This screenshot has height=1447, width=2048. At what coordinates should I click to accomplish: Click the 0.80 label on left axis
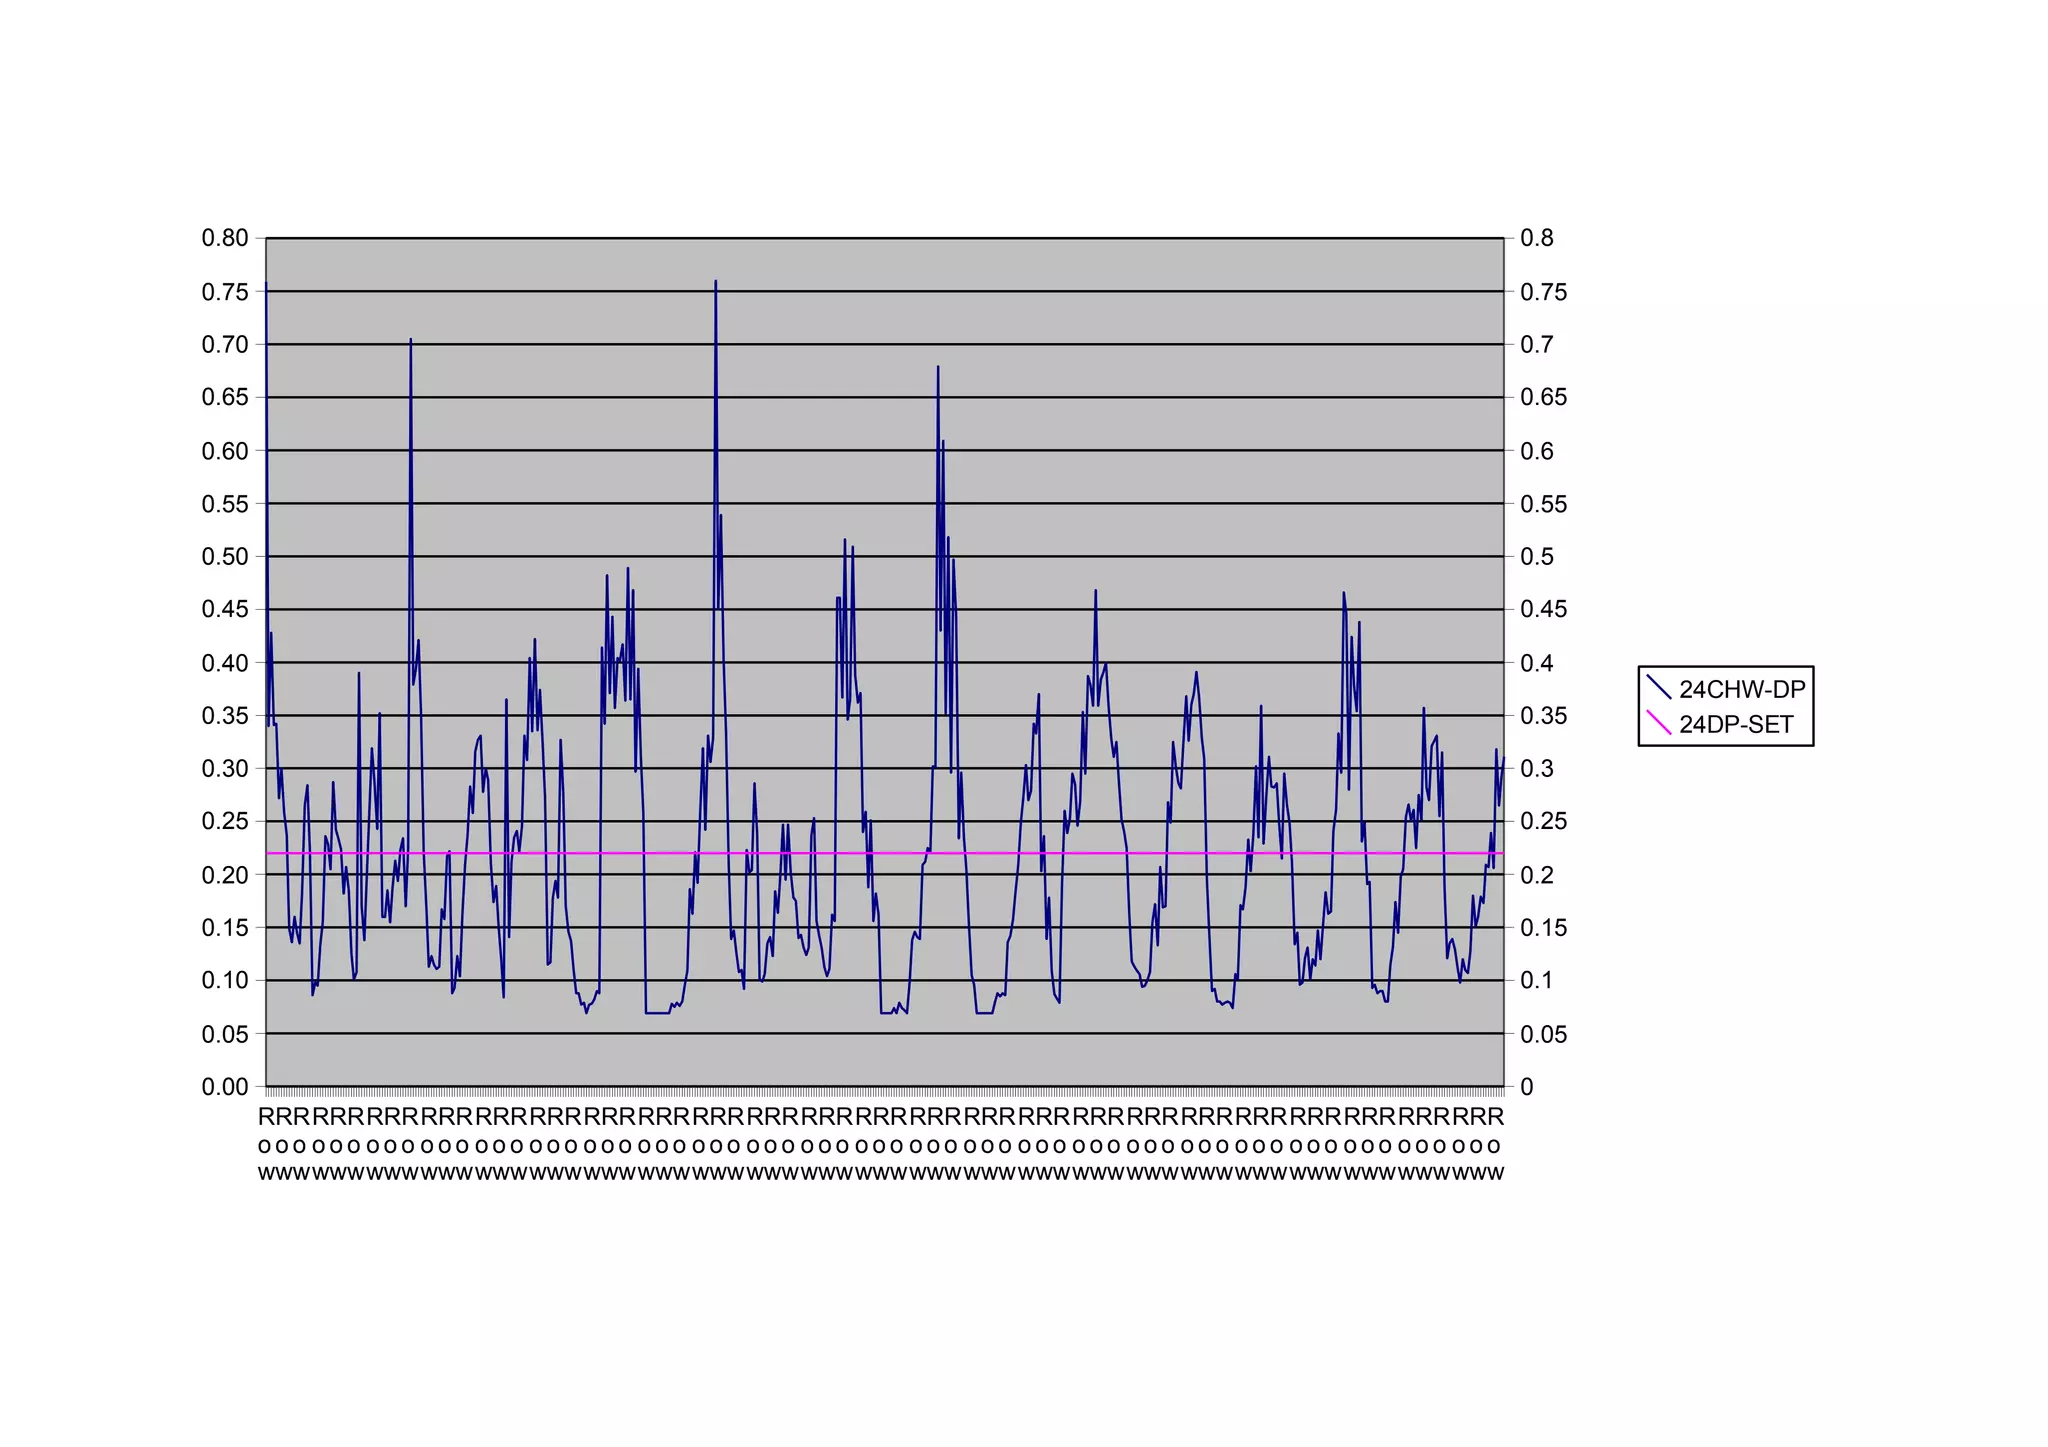tap(224, 238)
